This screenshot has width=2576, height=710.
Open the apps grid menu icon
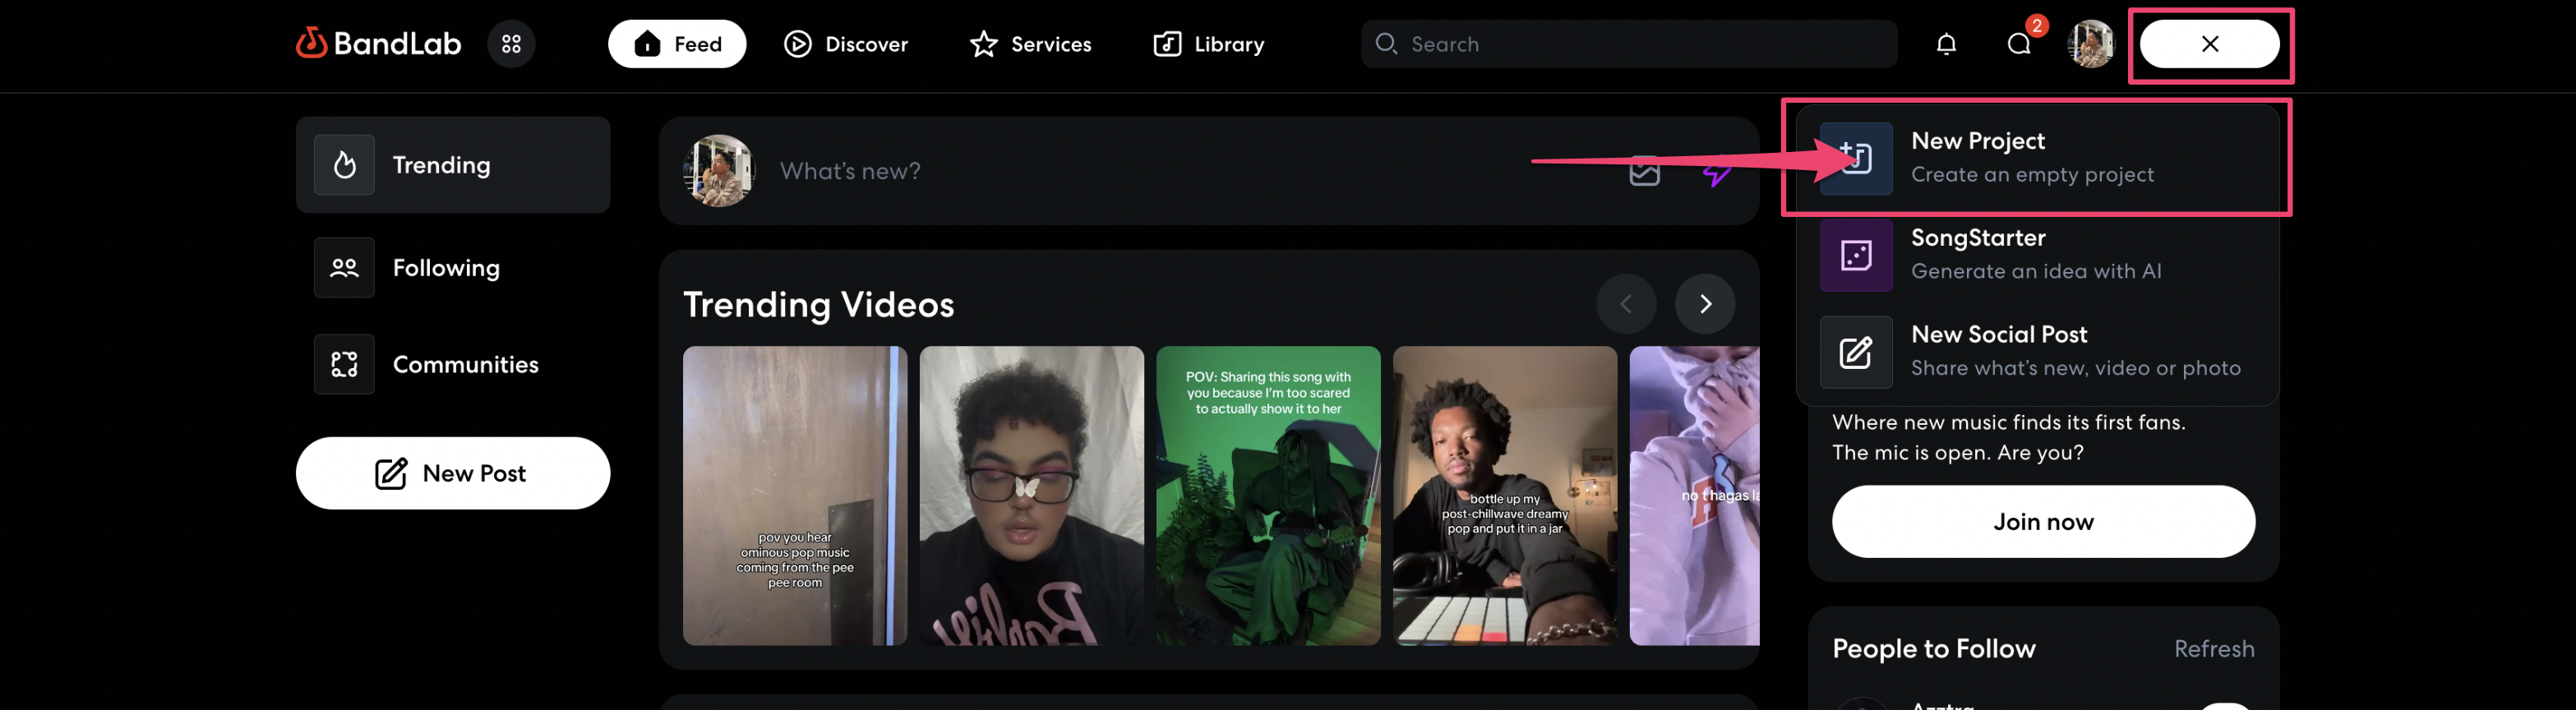(511, 44)
